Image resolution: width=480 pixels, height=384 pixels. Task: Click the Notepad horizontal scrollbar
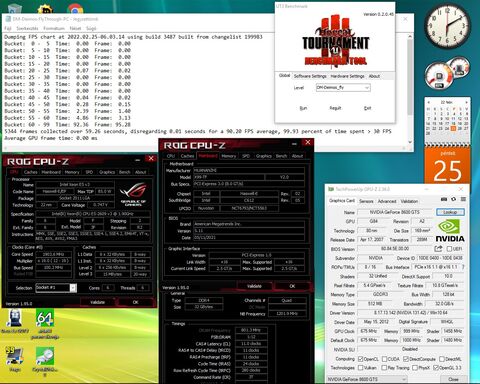click(x=204, y=148)
